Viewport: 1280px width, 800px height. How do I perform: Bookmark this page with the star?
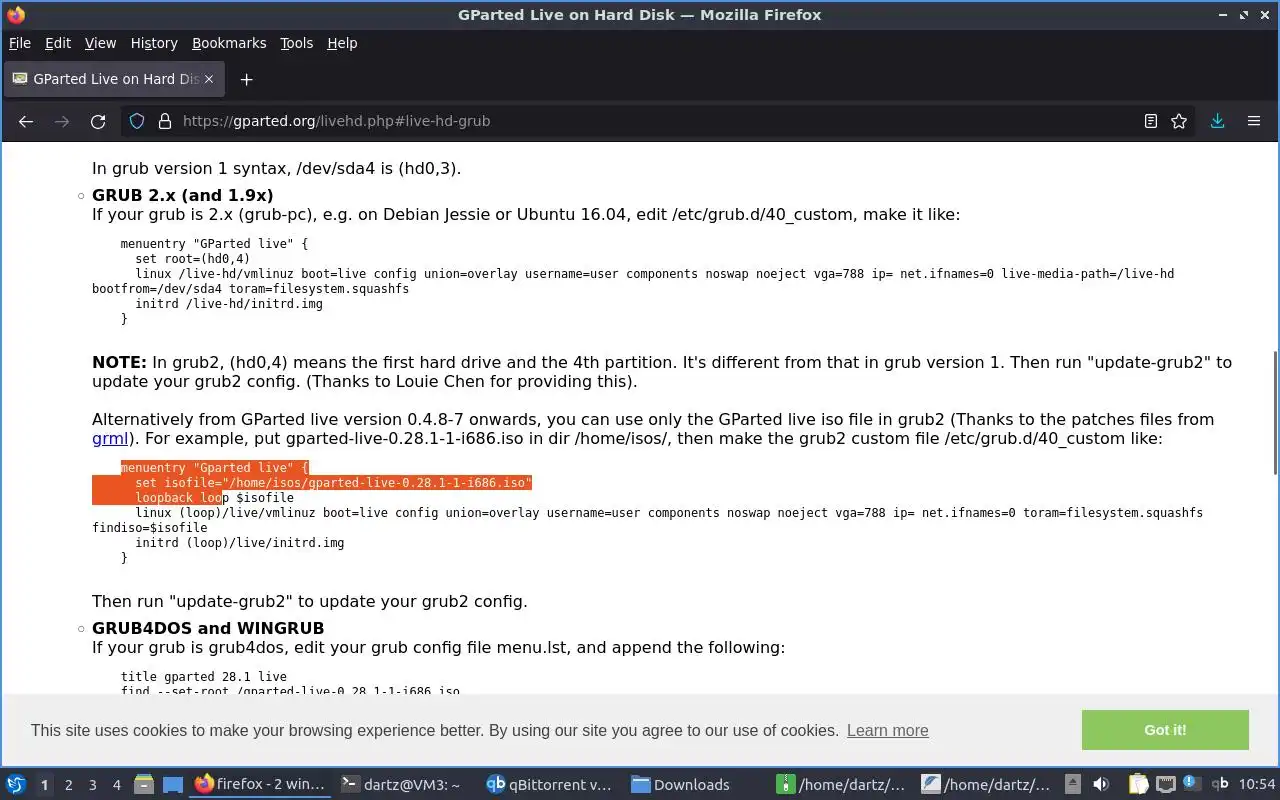(1179, 121)
